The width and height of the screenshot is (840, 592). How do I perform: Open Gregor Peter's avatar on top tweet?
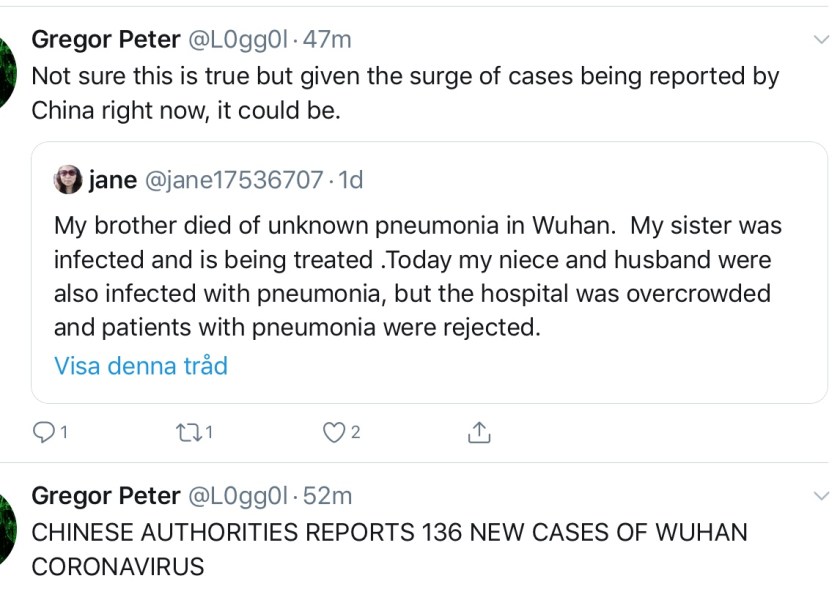tap(6, 72)
